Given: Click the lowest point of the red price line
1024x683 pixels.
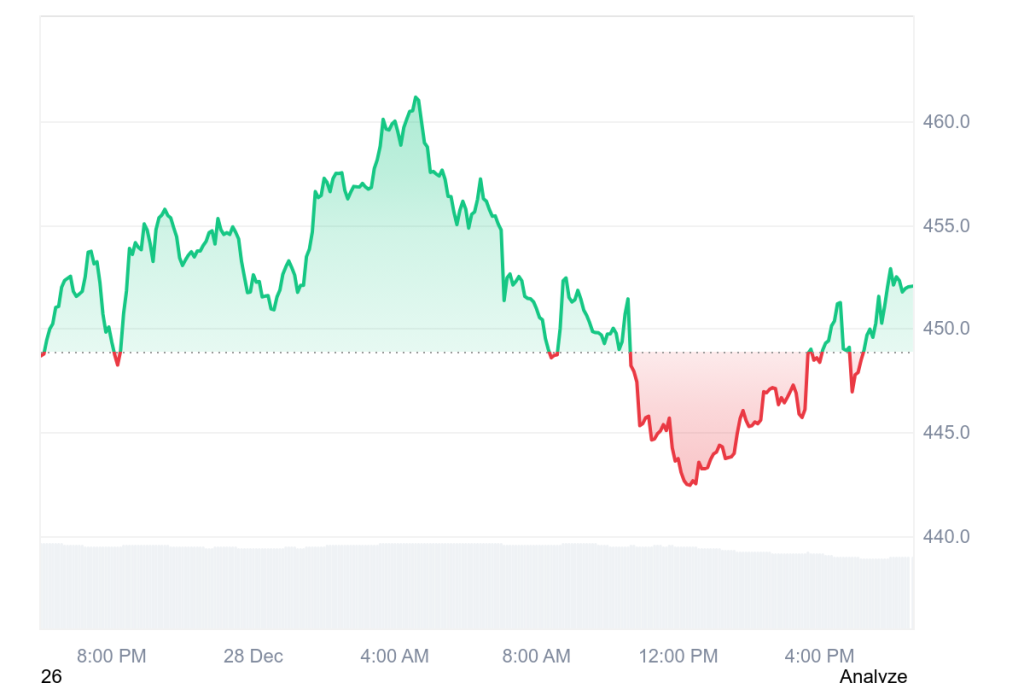Looking at the screenshot, I should pyautogui.click(x=688, y=485).
